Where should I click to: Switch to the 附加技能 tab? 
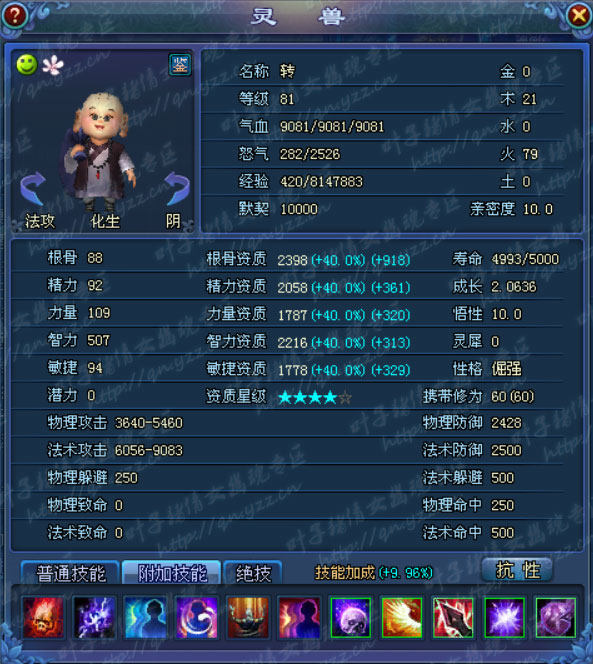click(x=172, y=573)
